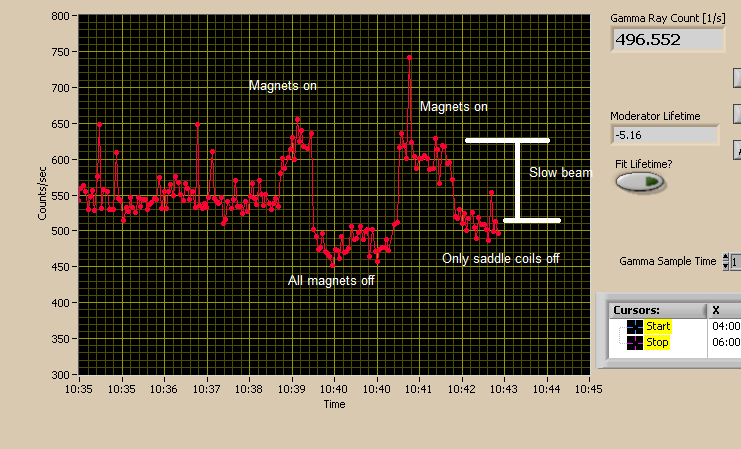The image size is (741, 449).
Task: Click the 'Slow beam' annotation text
Action: 560,173
